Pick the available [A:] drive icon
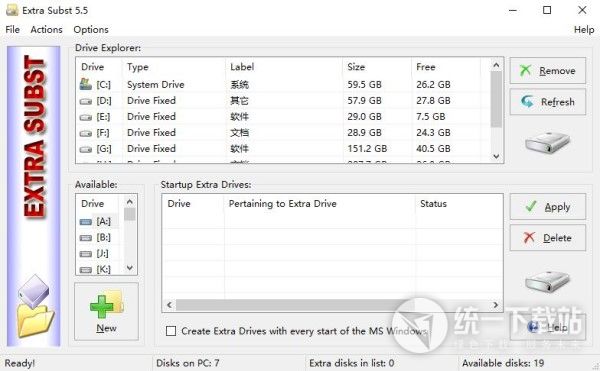 (x=86, y=222)
